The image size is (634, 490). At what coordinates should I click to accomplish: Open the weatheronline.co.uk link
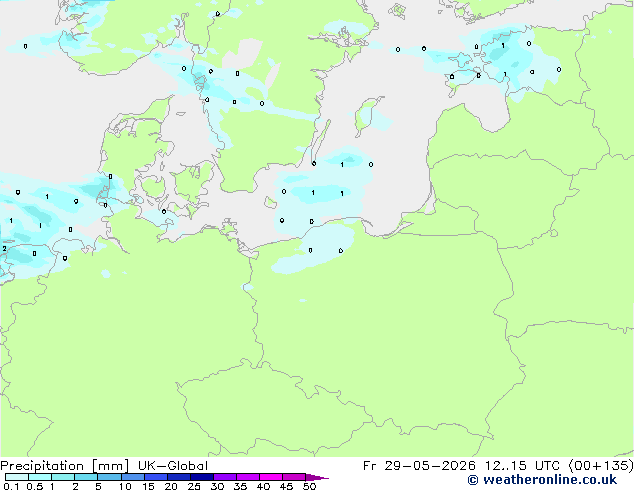(x=542, y=480)
